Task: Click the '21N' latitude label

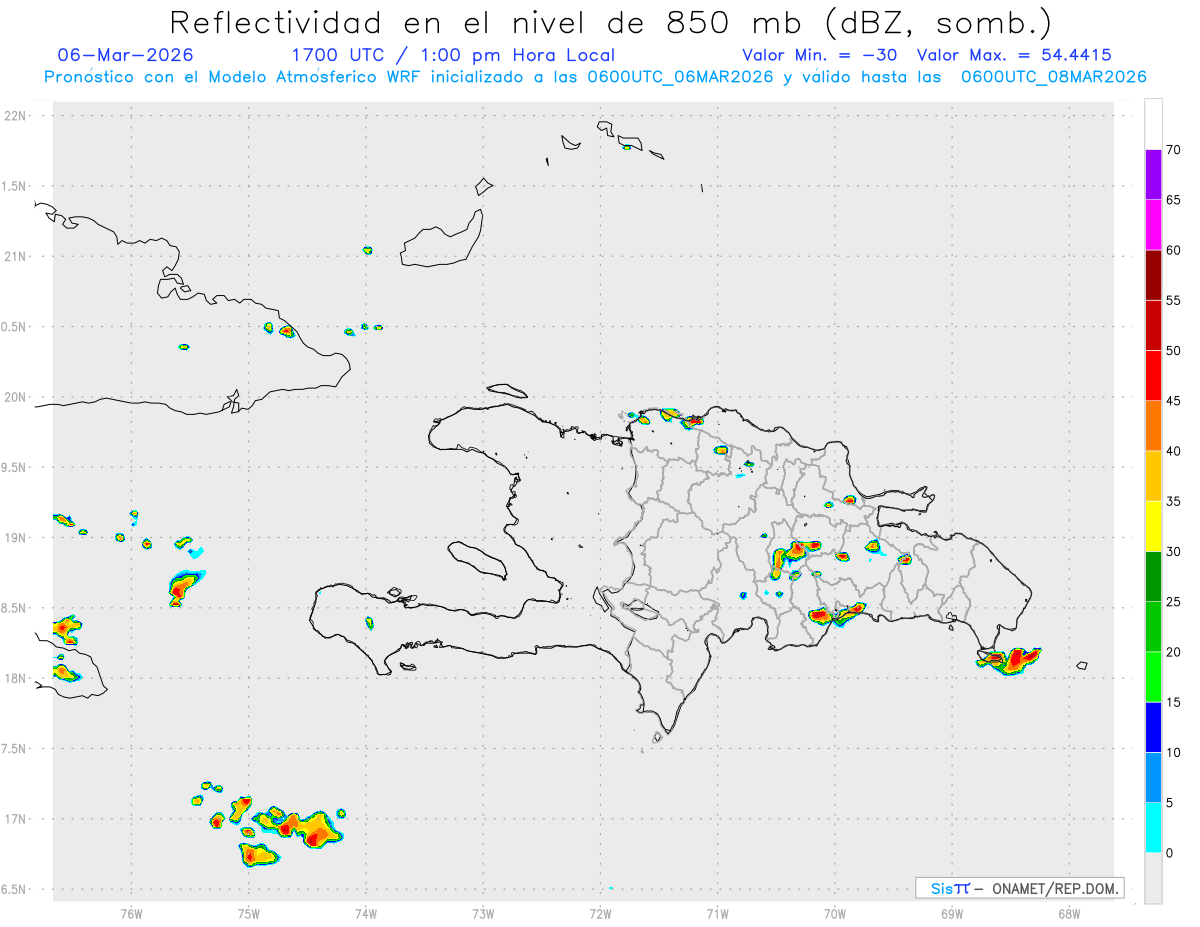Action: click(x=17, y=257)
